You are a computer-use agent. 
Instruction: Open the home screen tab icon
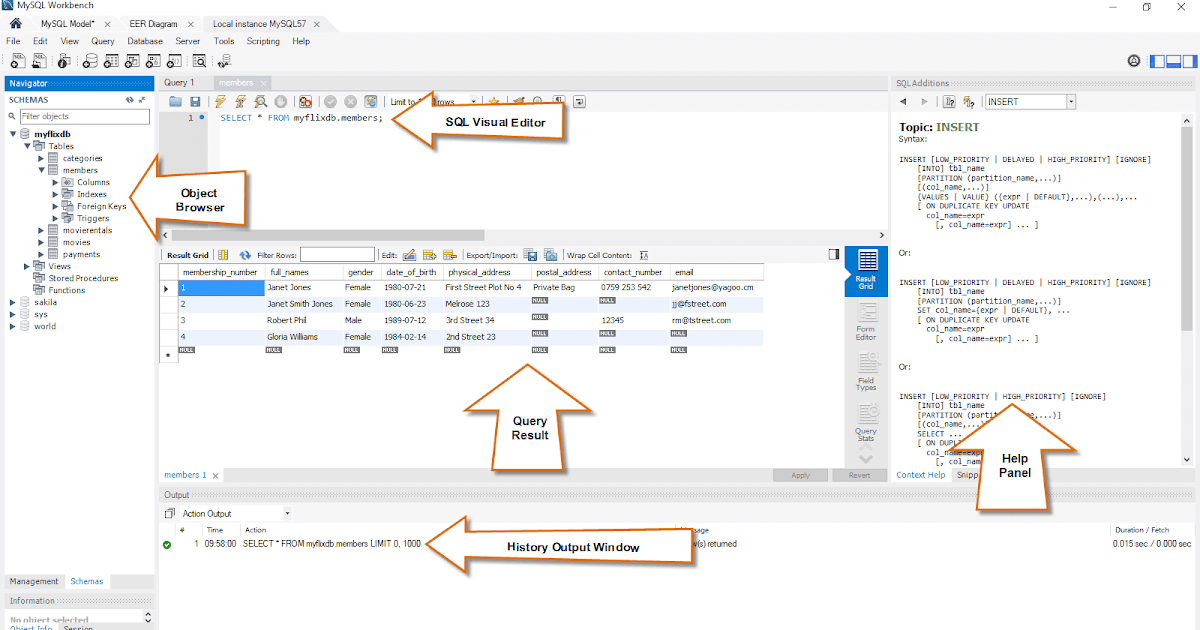coord(15,22)
